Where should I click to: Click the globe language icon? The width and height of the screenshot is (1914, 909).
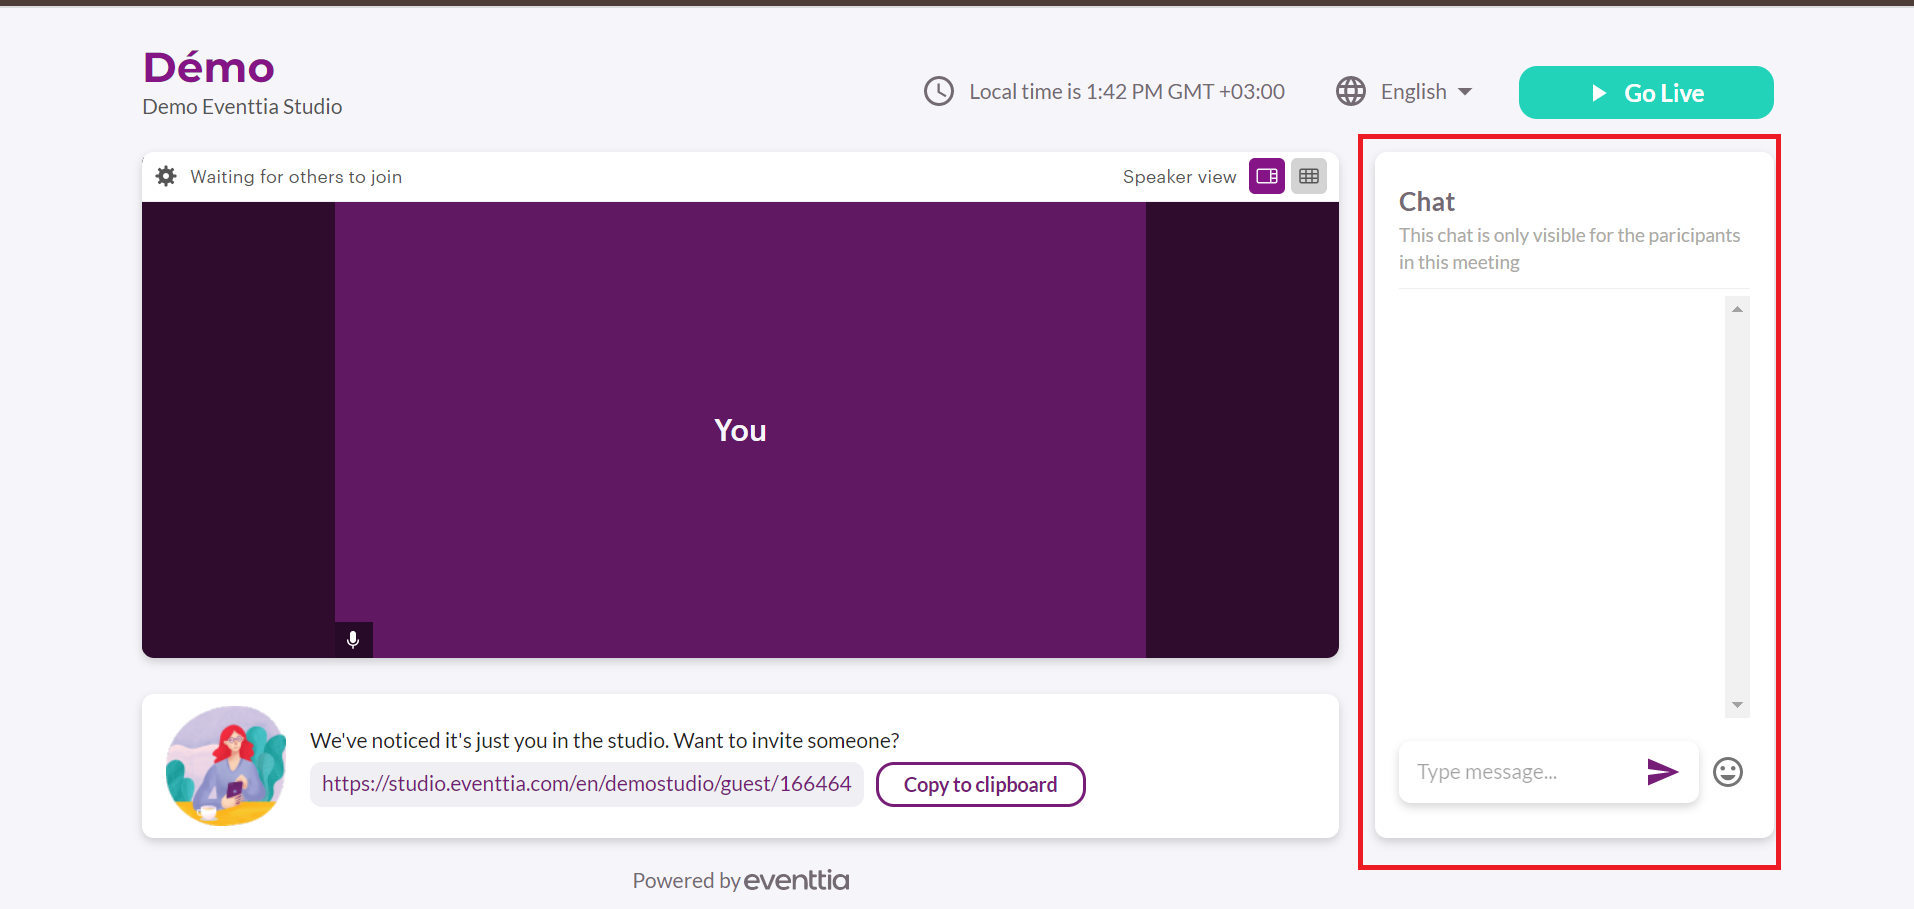pyautogui.click(x=1350, y=91)
